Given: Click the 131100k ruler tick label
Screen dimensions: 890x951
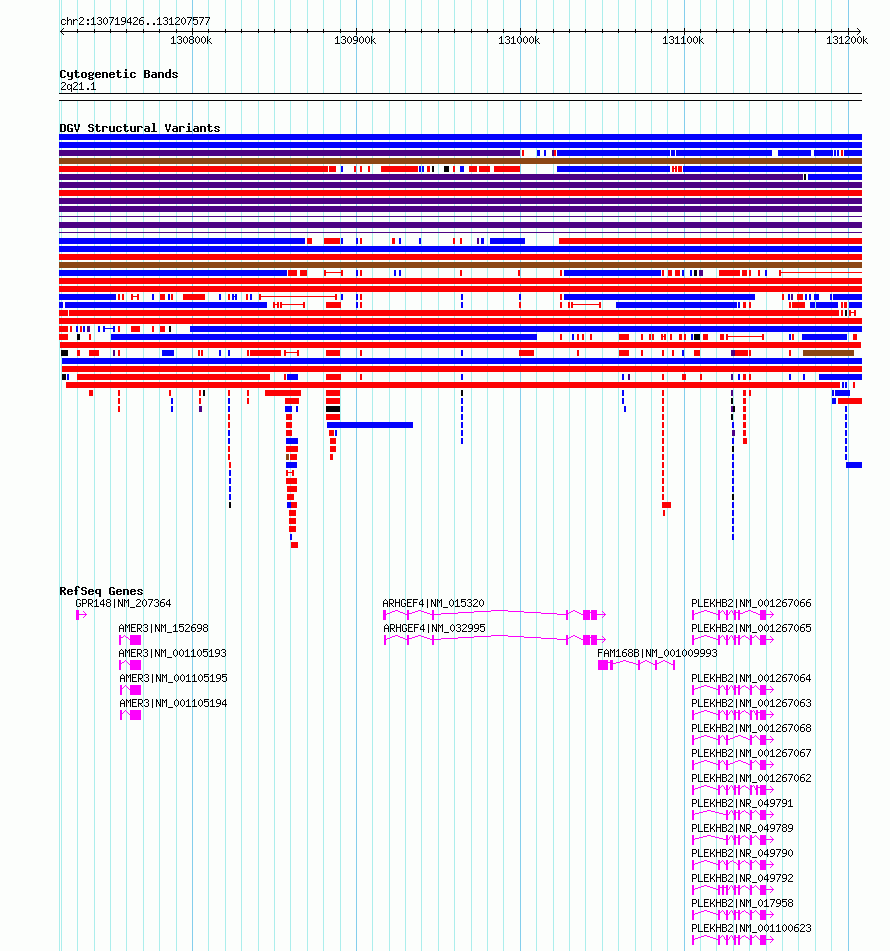Looking at the screenshot, I should point(683,41).
